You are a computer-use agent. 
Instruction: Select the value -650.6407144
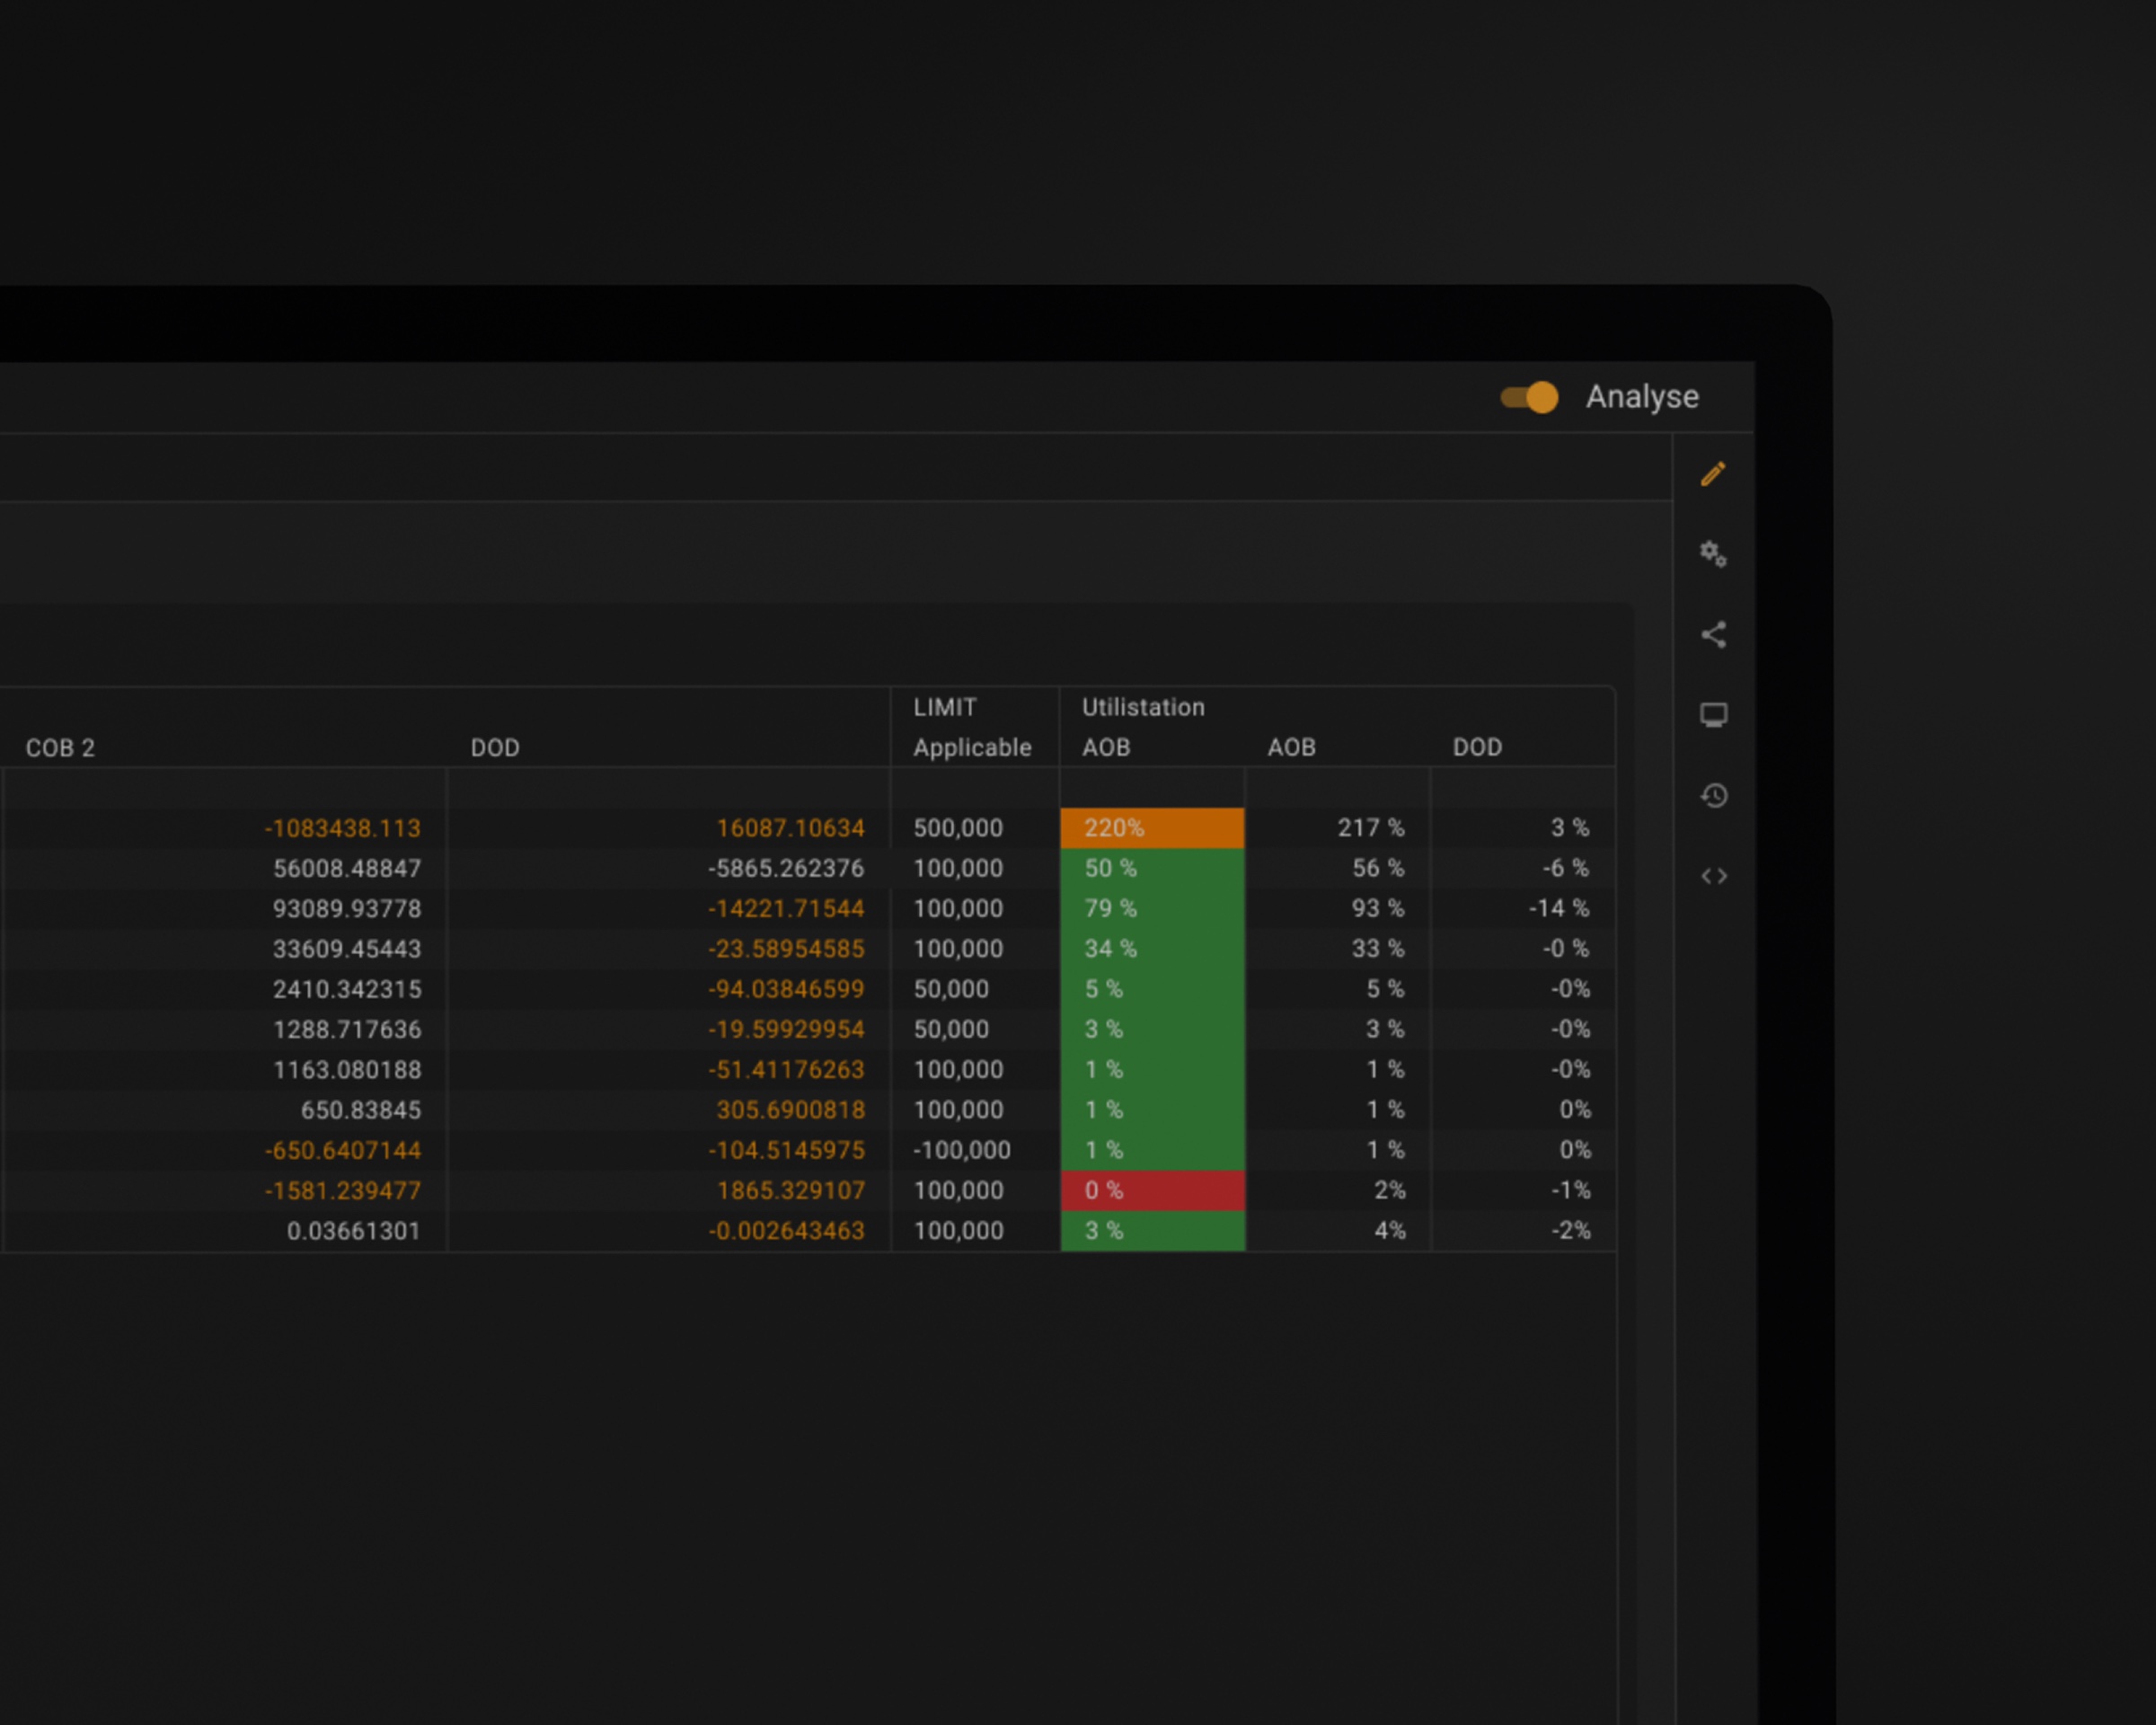(x=343, y=1150)
